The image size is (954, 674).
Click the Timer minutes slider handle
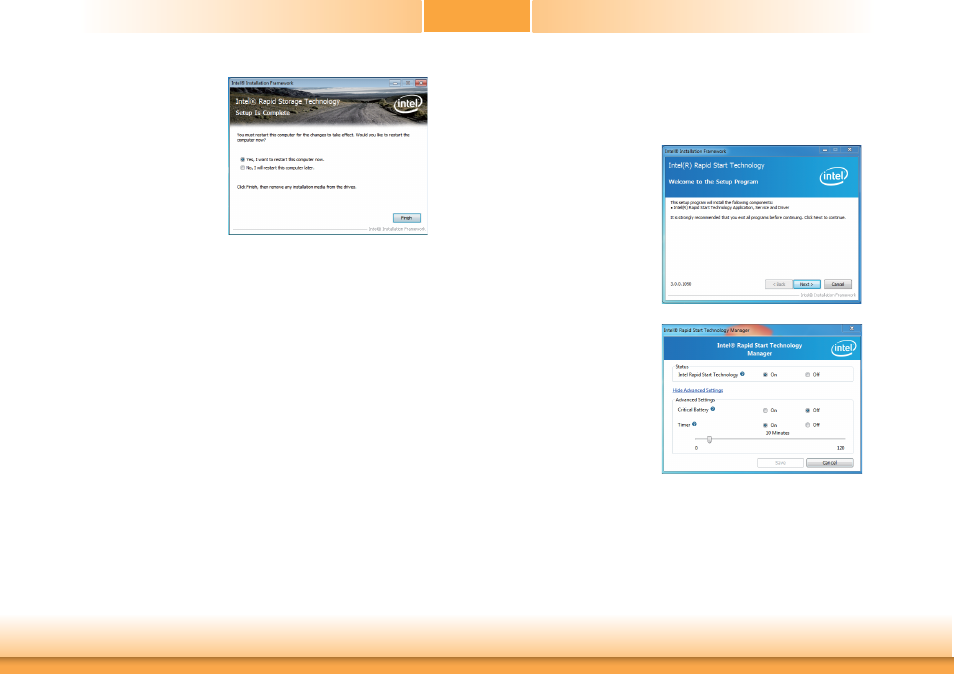[x=709, y=439]
